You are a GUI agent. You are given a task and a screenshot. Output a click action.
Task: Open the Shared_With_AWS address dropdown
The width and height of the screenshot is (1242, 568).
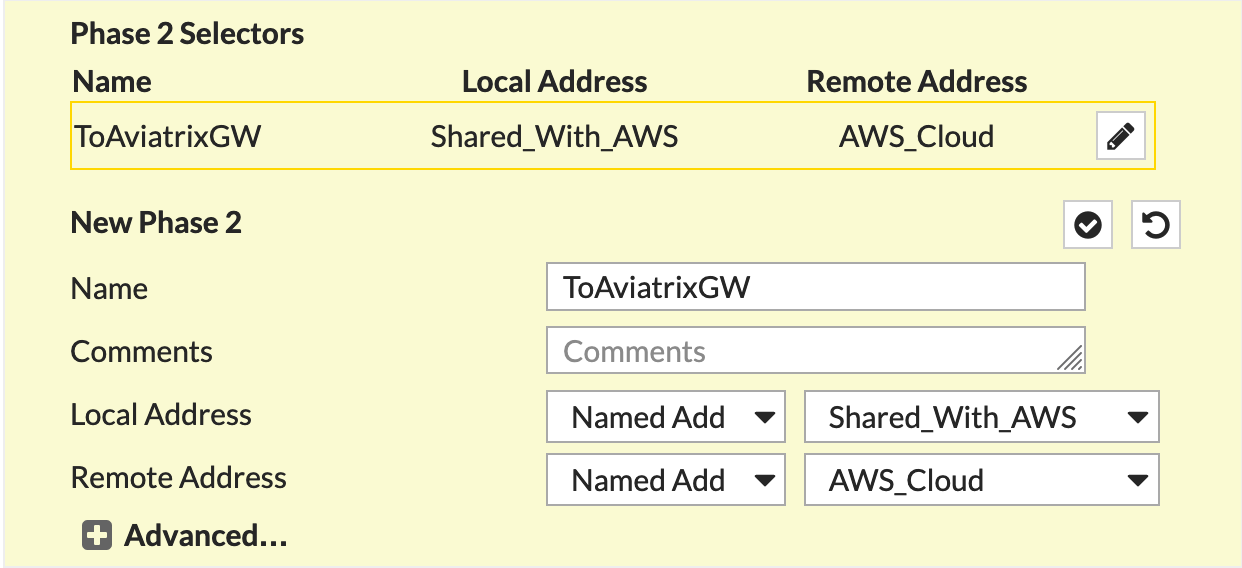tap(981, 417)
